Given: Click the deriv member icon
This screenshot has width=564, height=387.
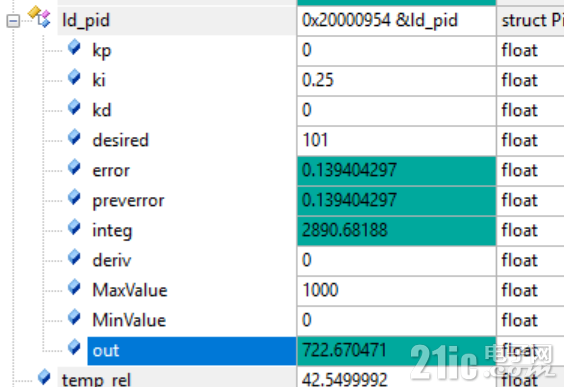Looking at the screenshot, I should [x=74, y=257].
